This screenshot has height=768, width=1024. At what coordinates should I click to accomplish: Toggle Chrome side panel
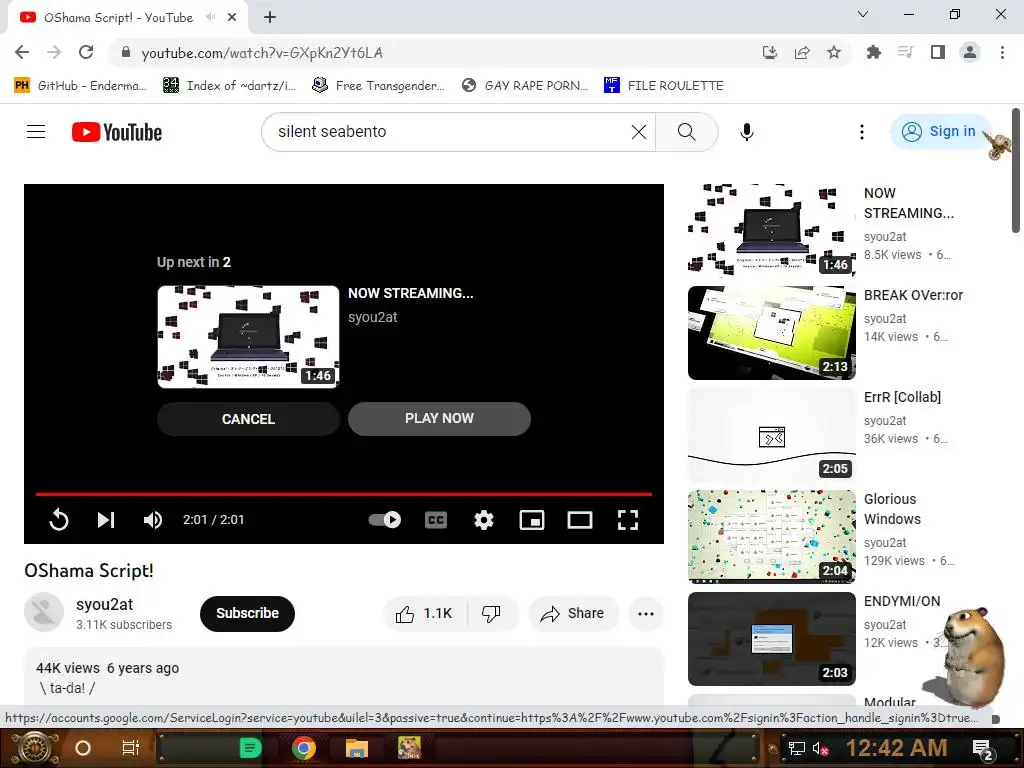pyautogui.click(x=938, y=52)
